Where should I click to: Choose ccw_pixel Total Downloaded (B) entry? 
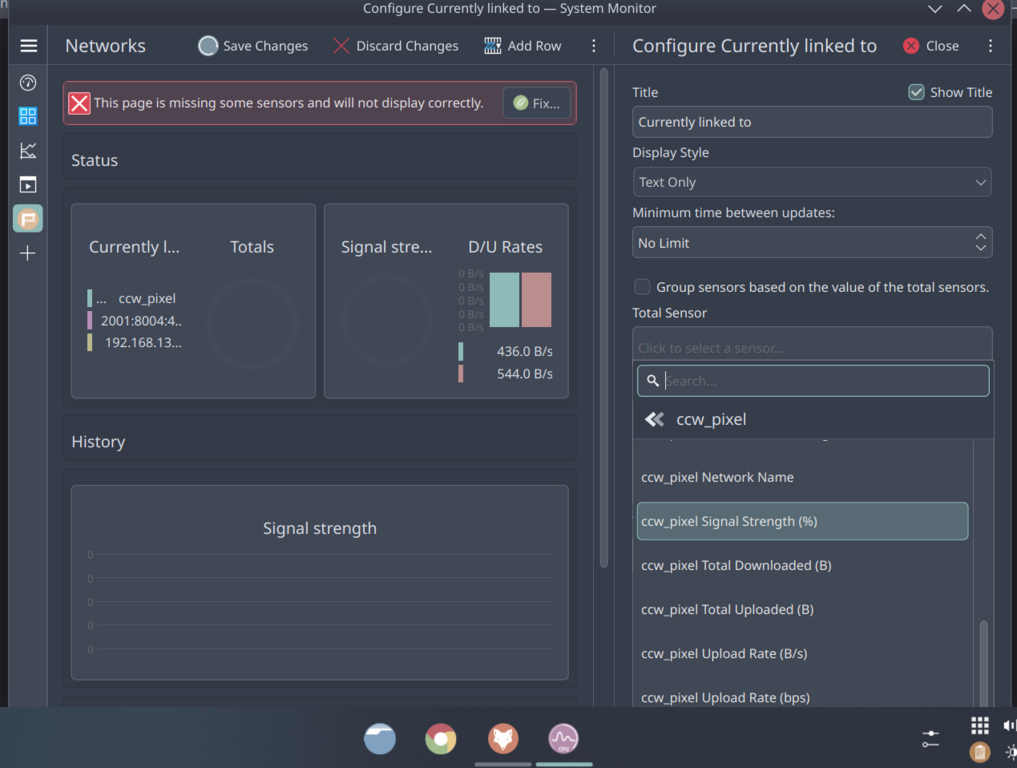click(736, 565)
